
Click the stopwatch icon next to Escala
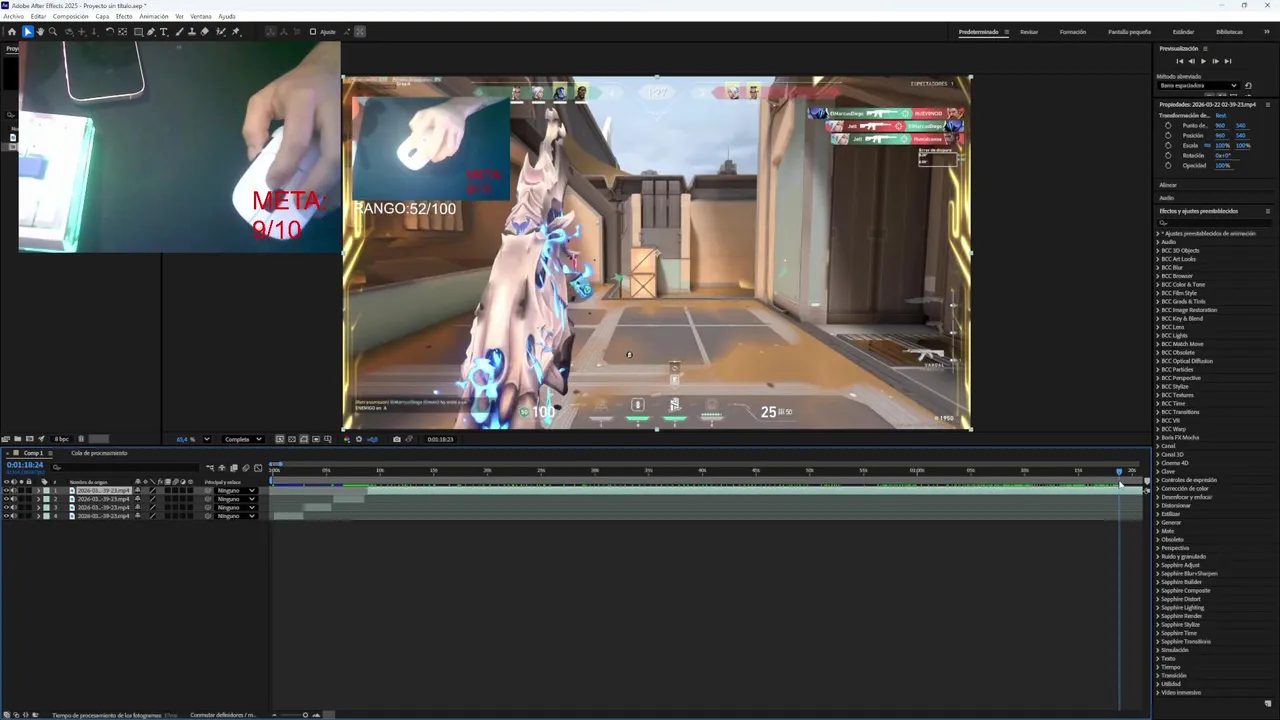pyautogui.click(x=1168, y=145)
